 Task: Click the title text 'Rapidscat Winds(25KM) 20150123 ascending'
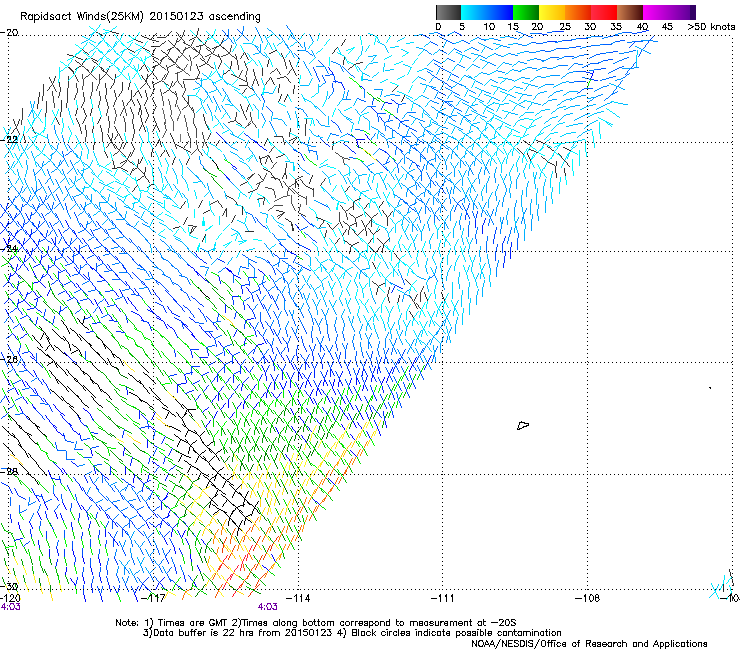coord(140,17)
